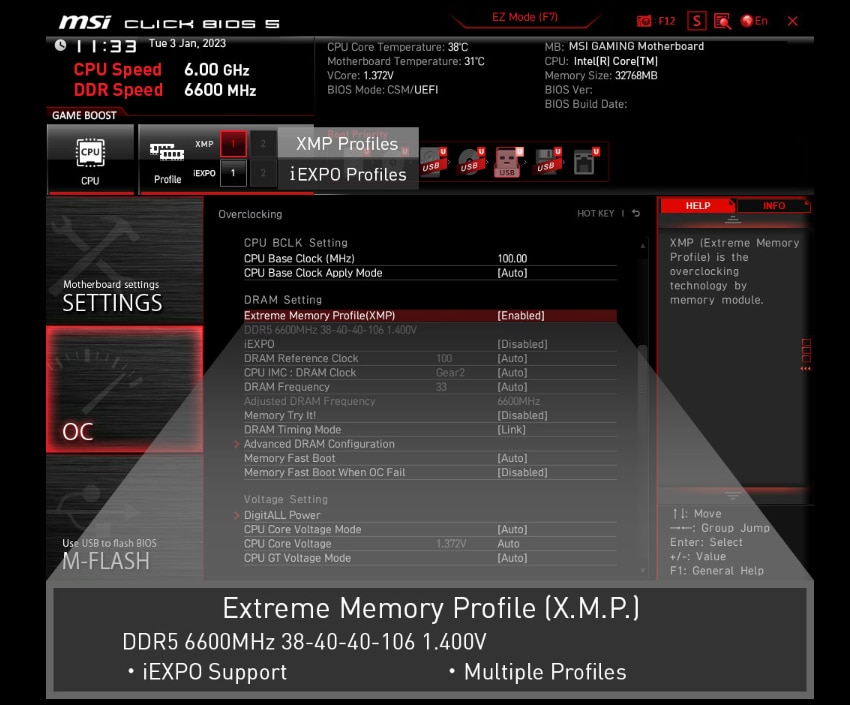
Task: Click the HOT KEY button
Action: point(595,214)
